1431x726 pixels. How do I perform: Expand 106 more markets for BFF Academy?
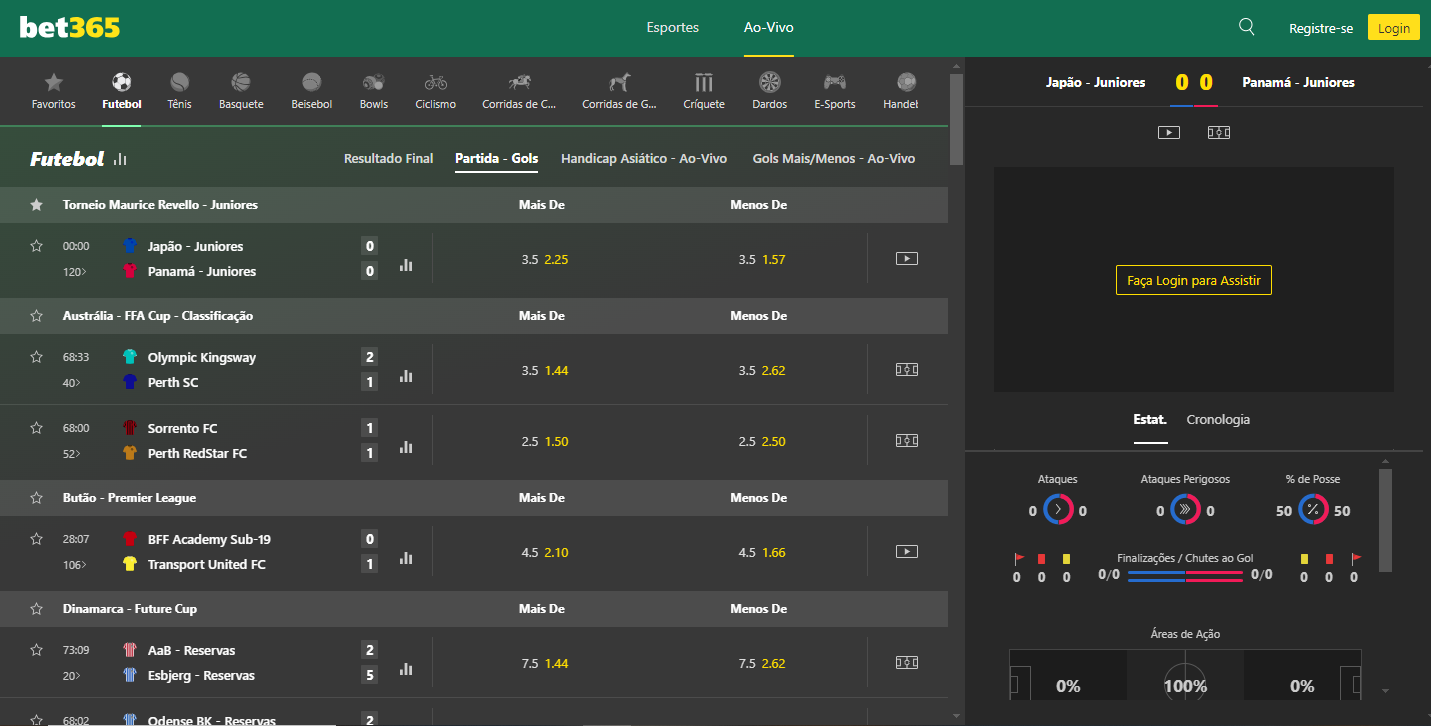[x=74, y=565]
